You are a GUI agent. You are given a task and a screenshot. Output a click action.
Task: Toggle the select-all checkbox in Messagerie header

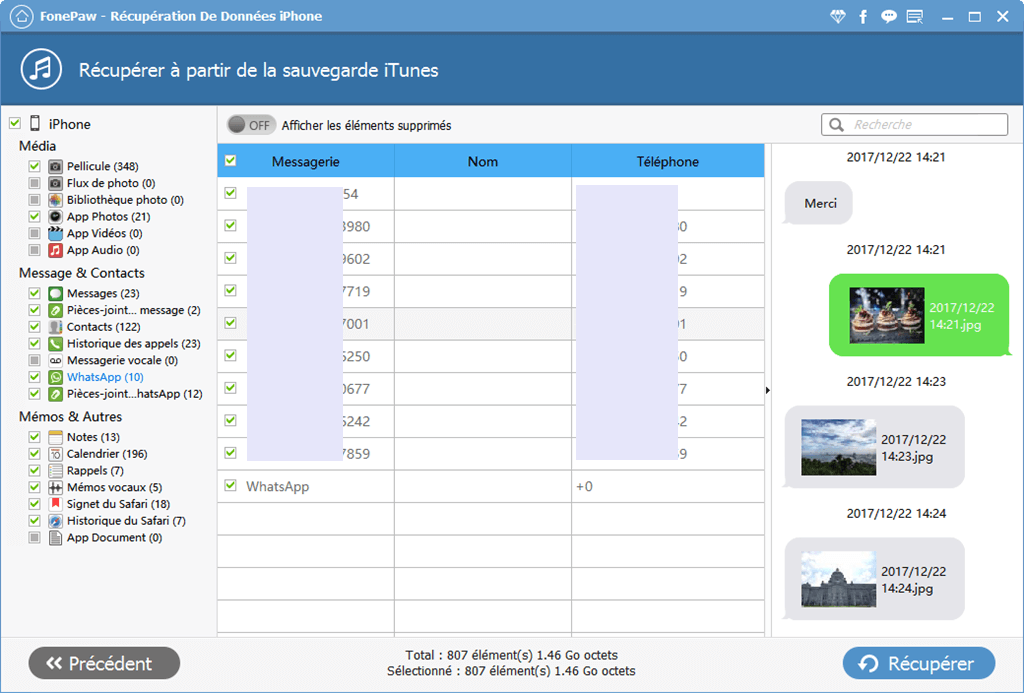click(231, 161)
